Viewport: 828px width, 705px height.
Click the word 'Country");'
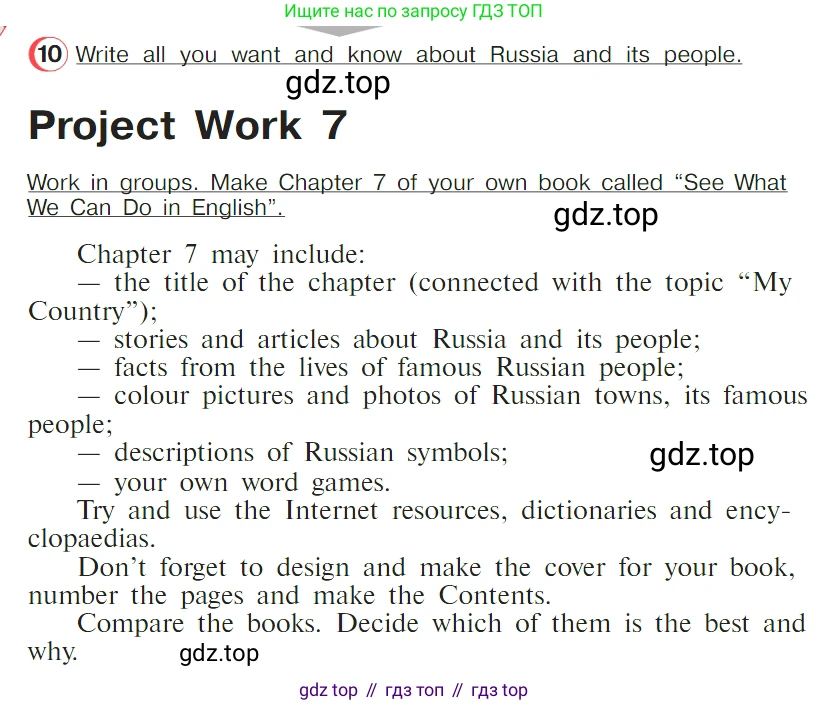(x=93, y=311)
